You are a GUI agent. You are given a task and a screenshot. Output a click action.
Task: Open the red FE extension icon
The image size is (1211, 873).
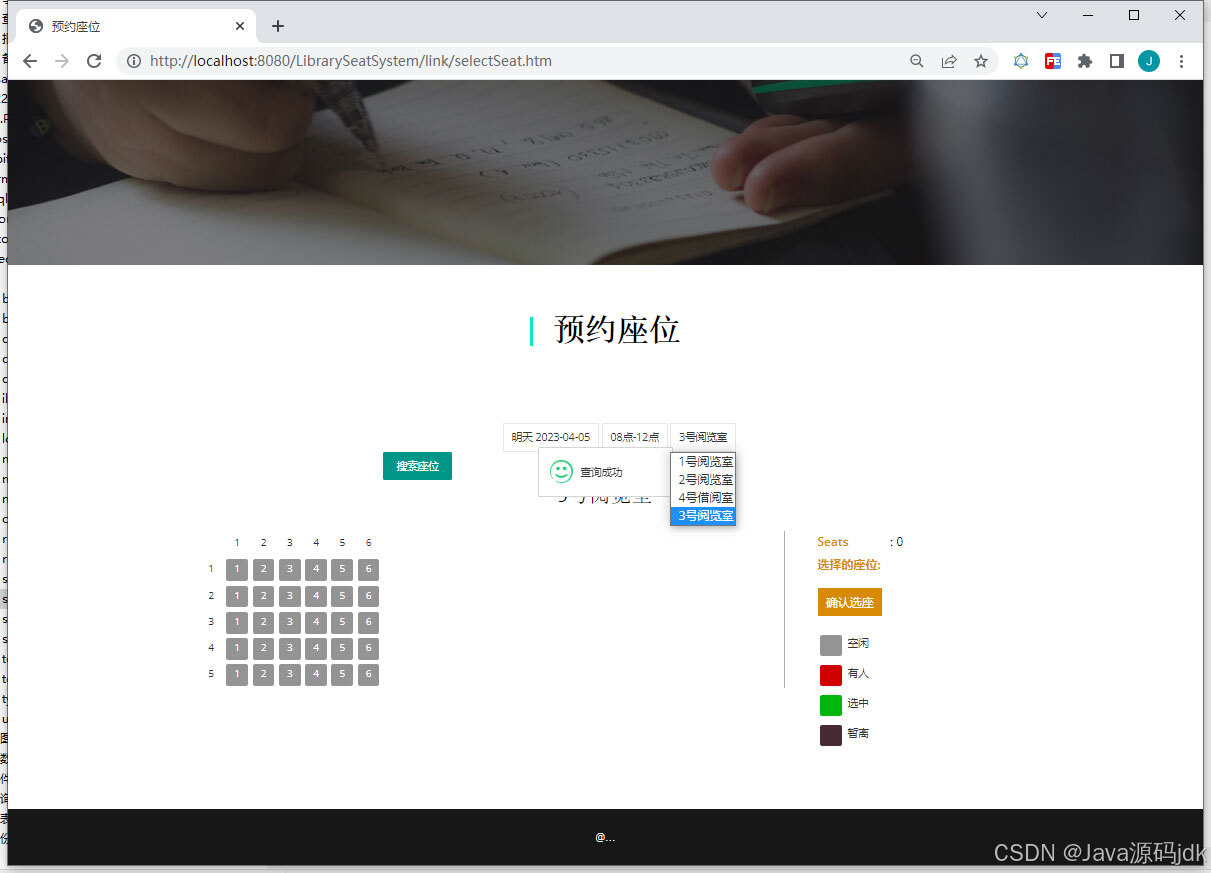[1053, 61]
